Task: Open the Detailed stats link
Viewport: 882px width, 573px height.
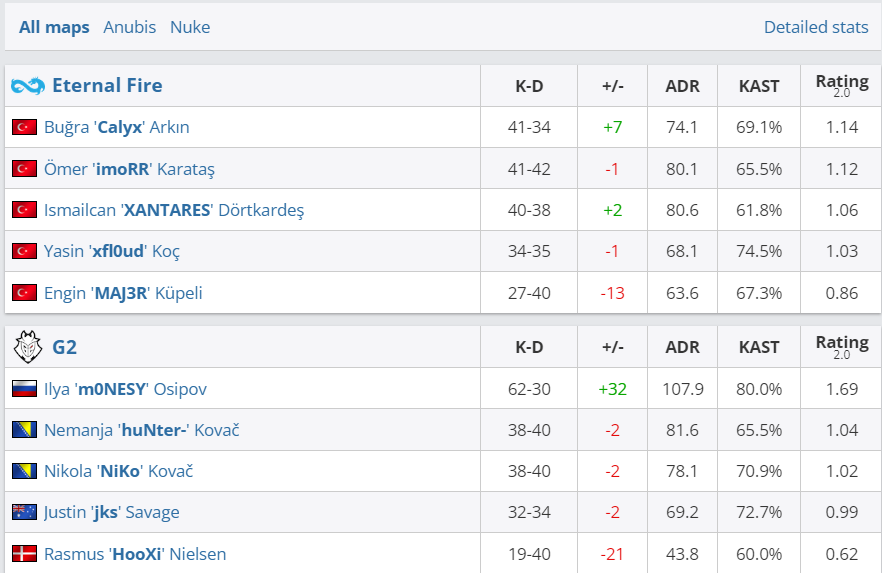Action: point(816,27)
